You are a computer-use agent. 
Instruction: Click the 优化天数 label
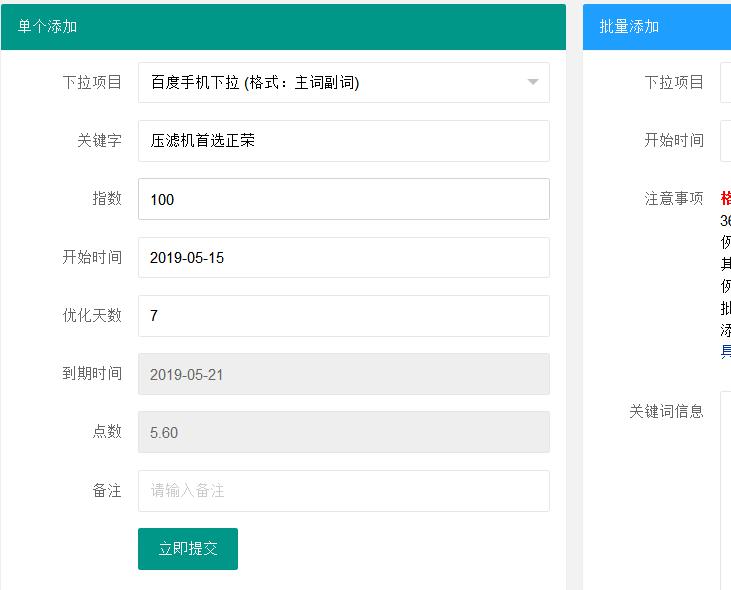tap(92, 316)
